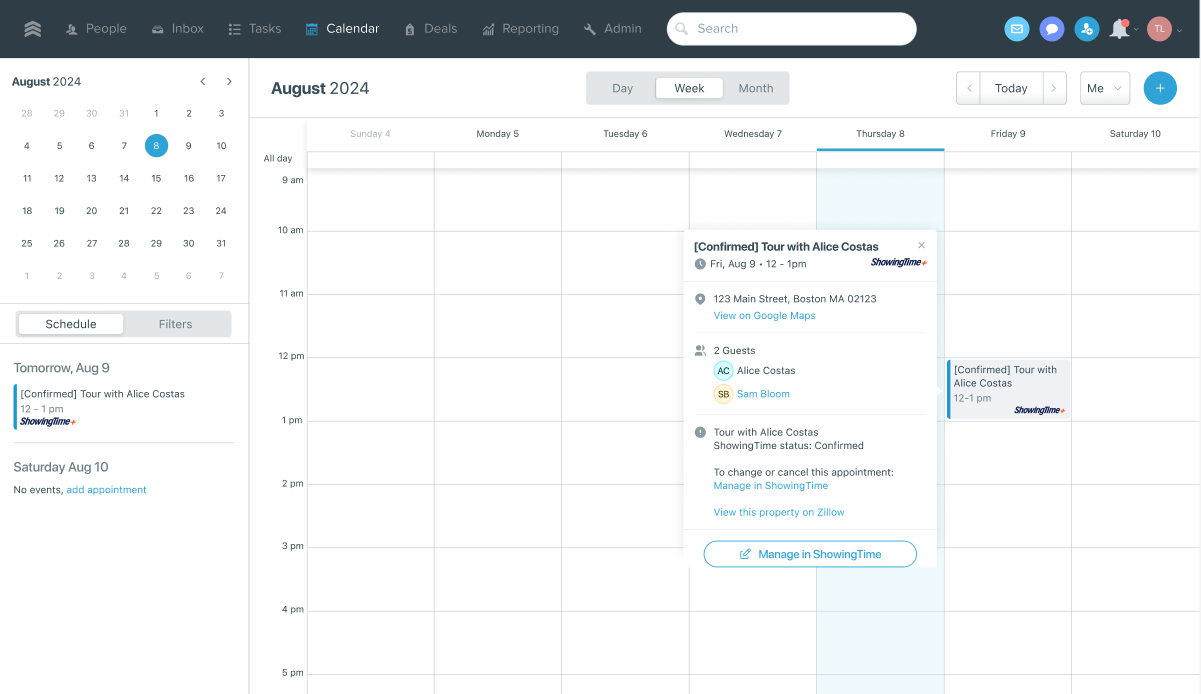This screenshot has height=694, width=1201.
Task: Click View on Google Maps link
Action: (764, 316)
